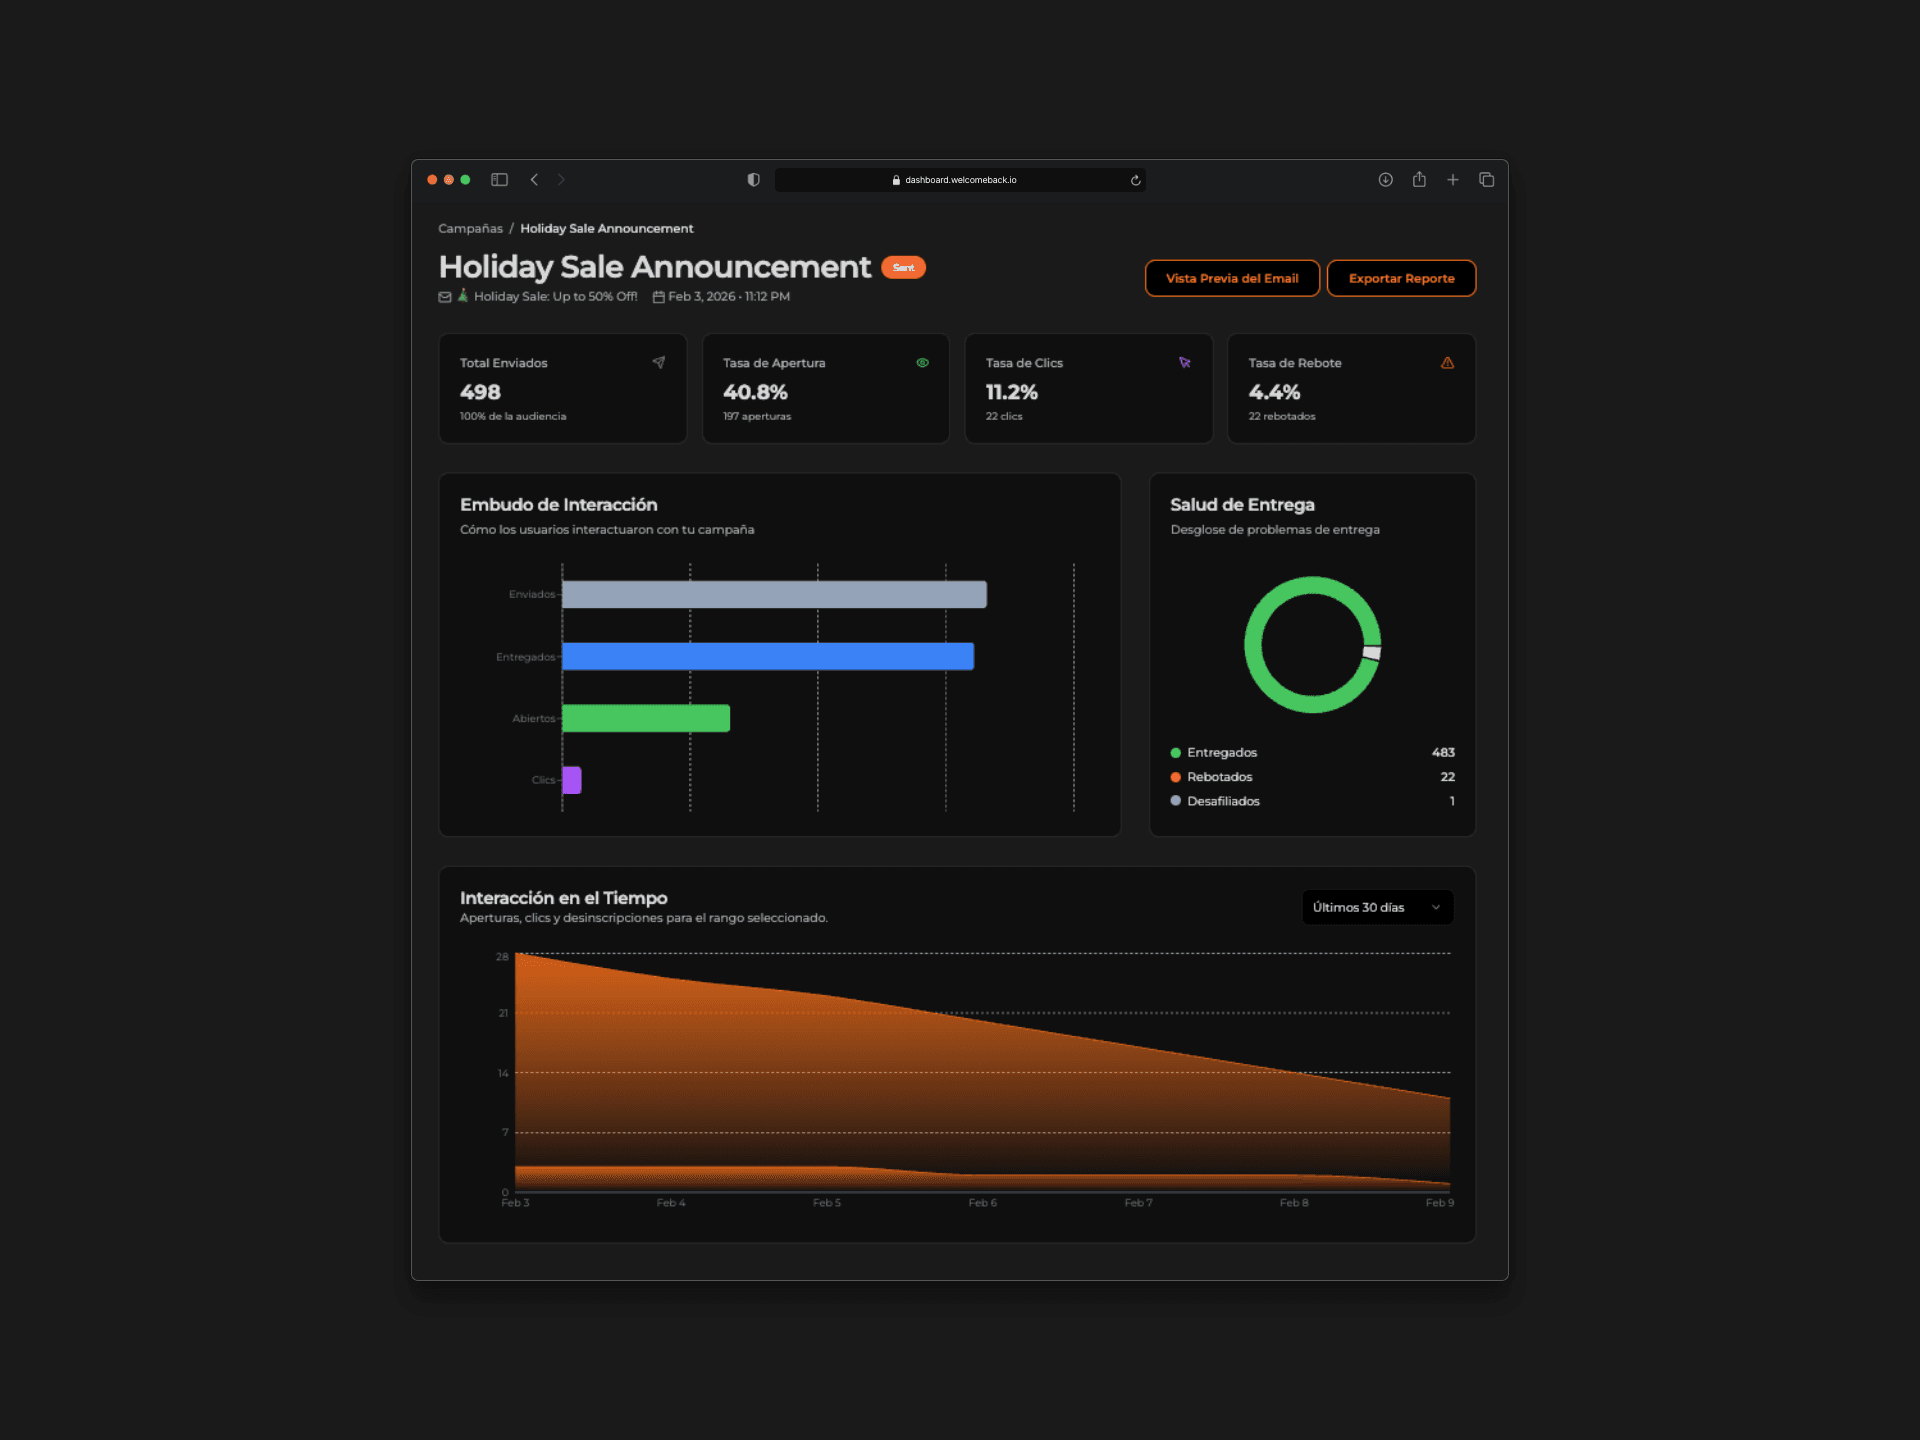The width and height of the screenshot is (1920, 1440).
Task: Open the browser downloads icon
Action: (x=1385, y=180)
